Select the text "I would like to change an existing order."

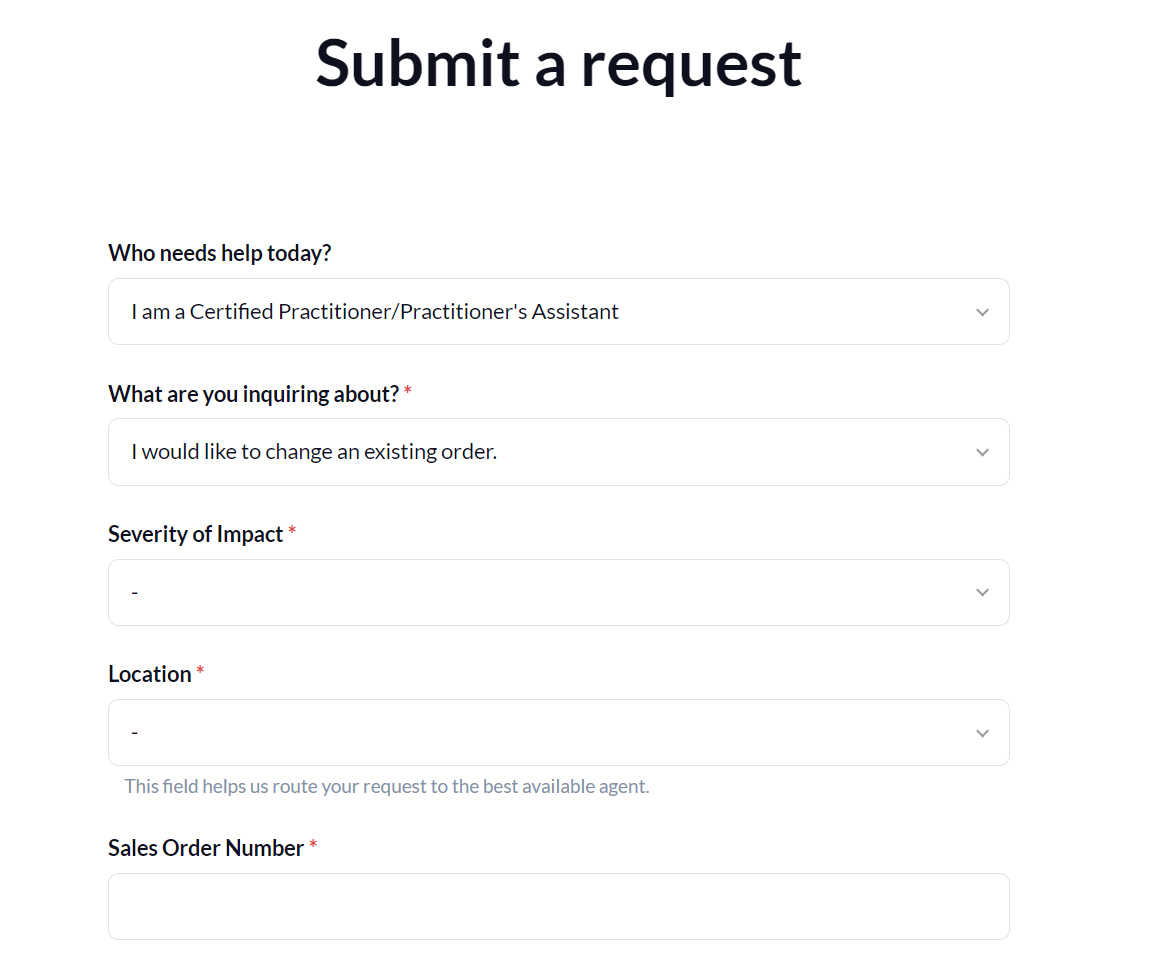click(314, 451)
